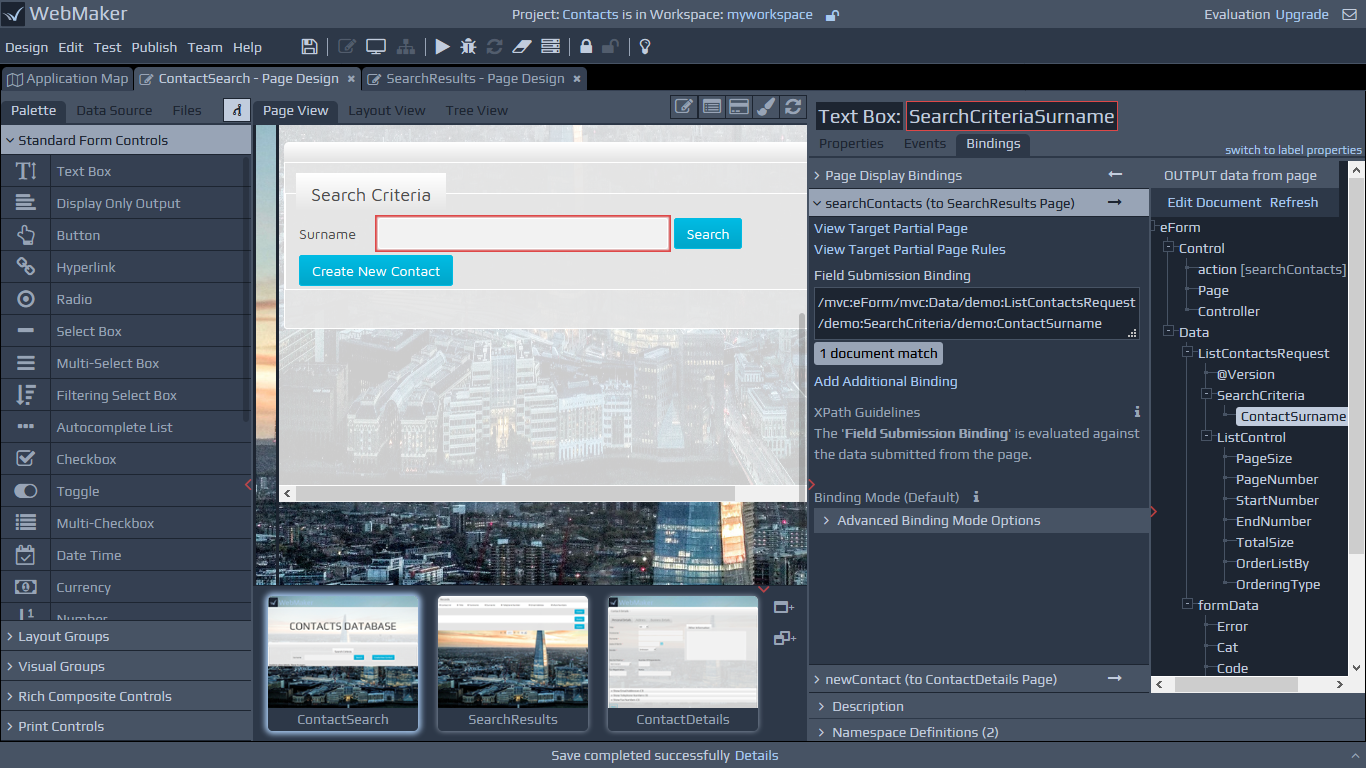Switch to Layout View tab

click(387, 110)
